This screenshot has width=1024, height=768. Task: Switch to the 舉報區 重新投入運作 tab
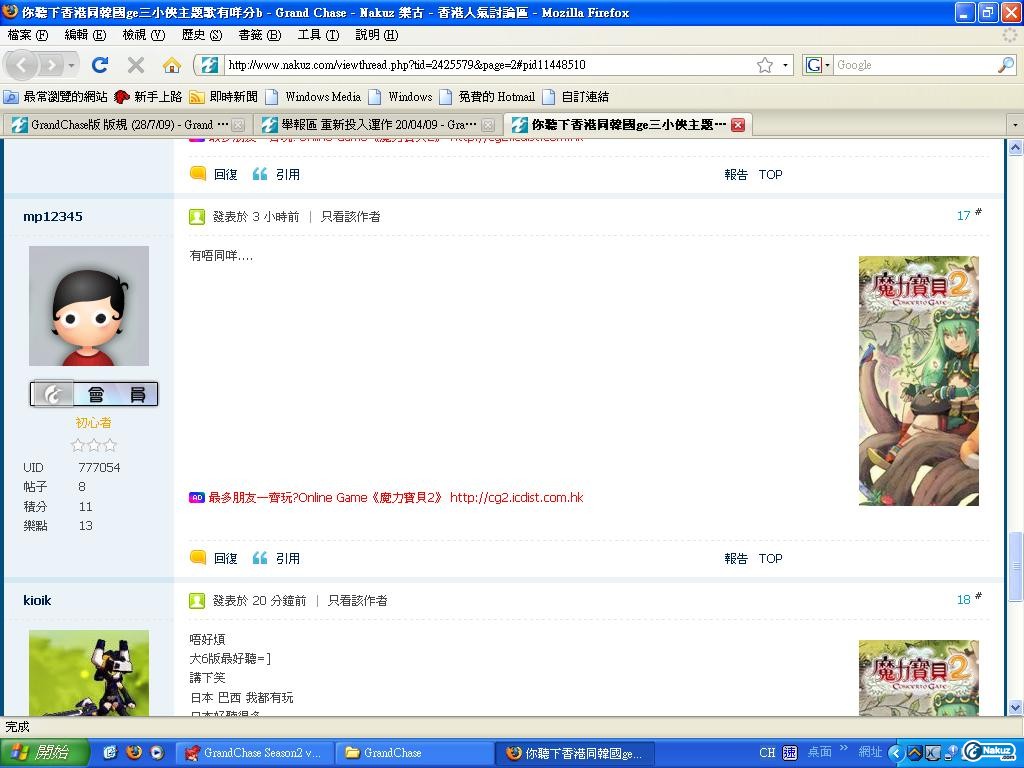pyautogui.click(x=379, y=125)
